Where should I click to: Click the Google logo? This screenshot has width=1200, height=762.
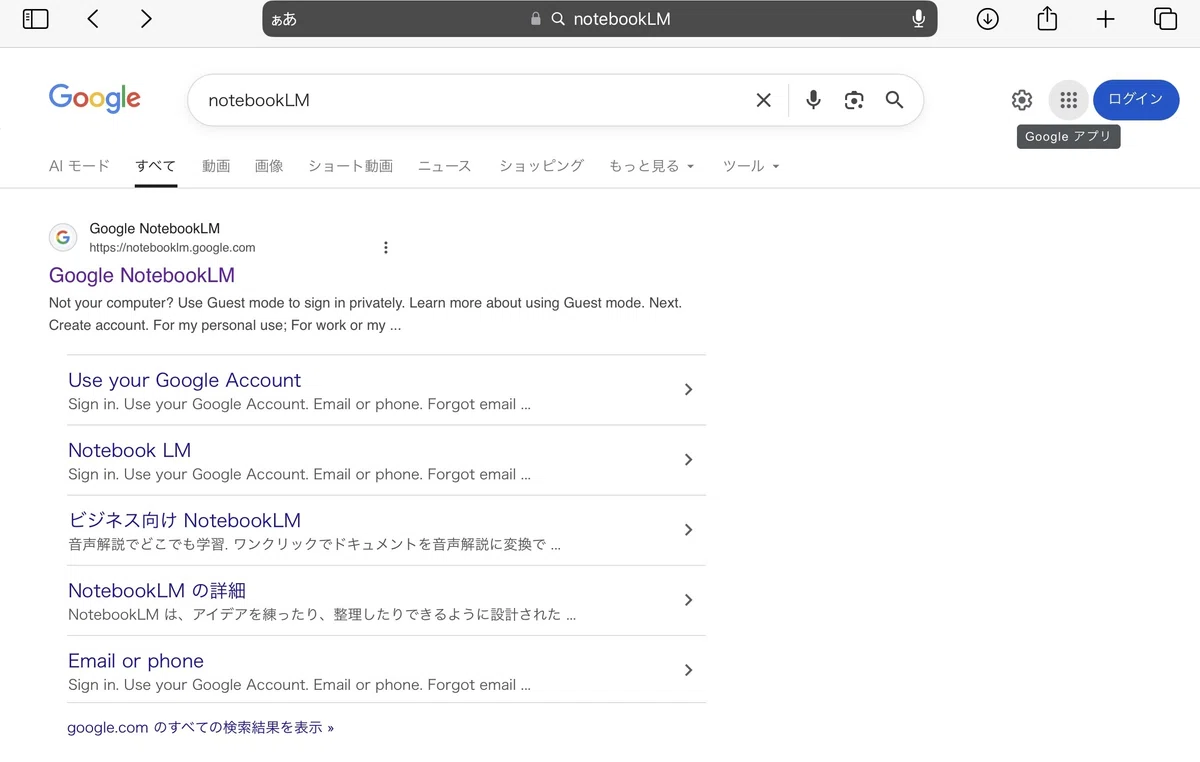95,99
